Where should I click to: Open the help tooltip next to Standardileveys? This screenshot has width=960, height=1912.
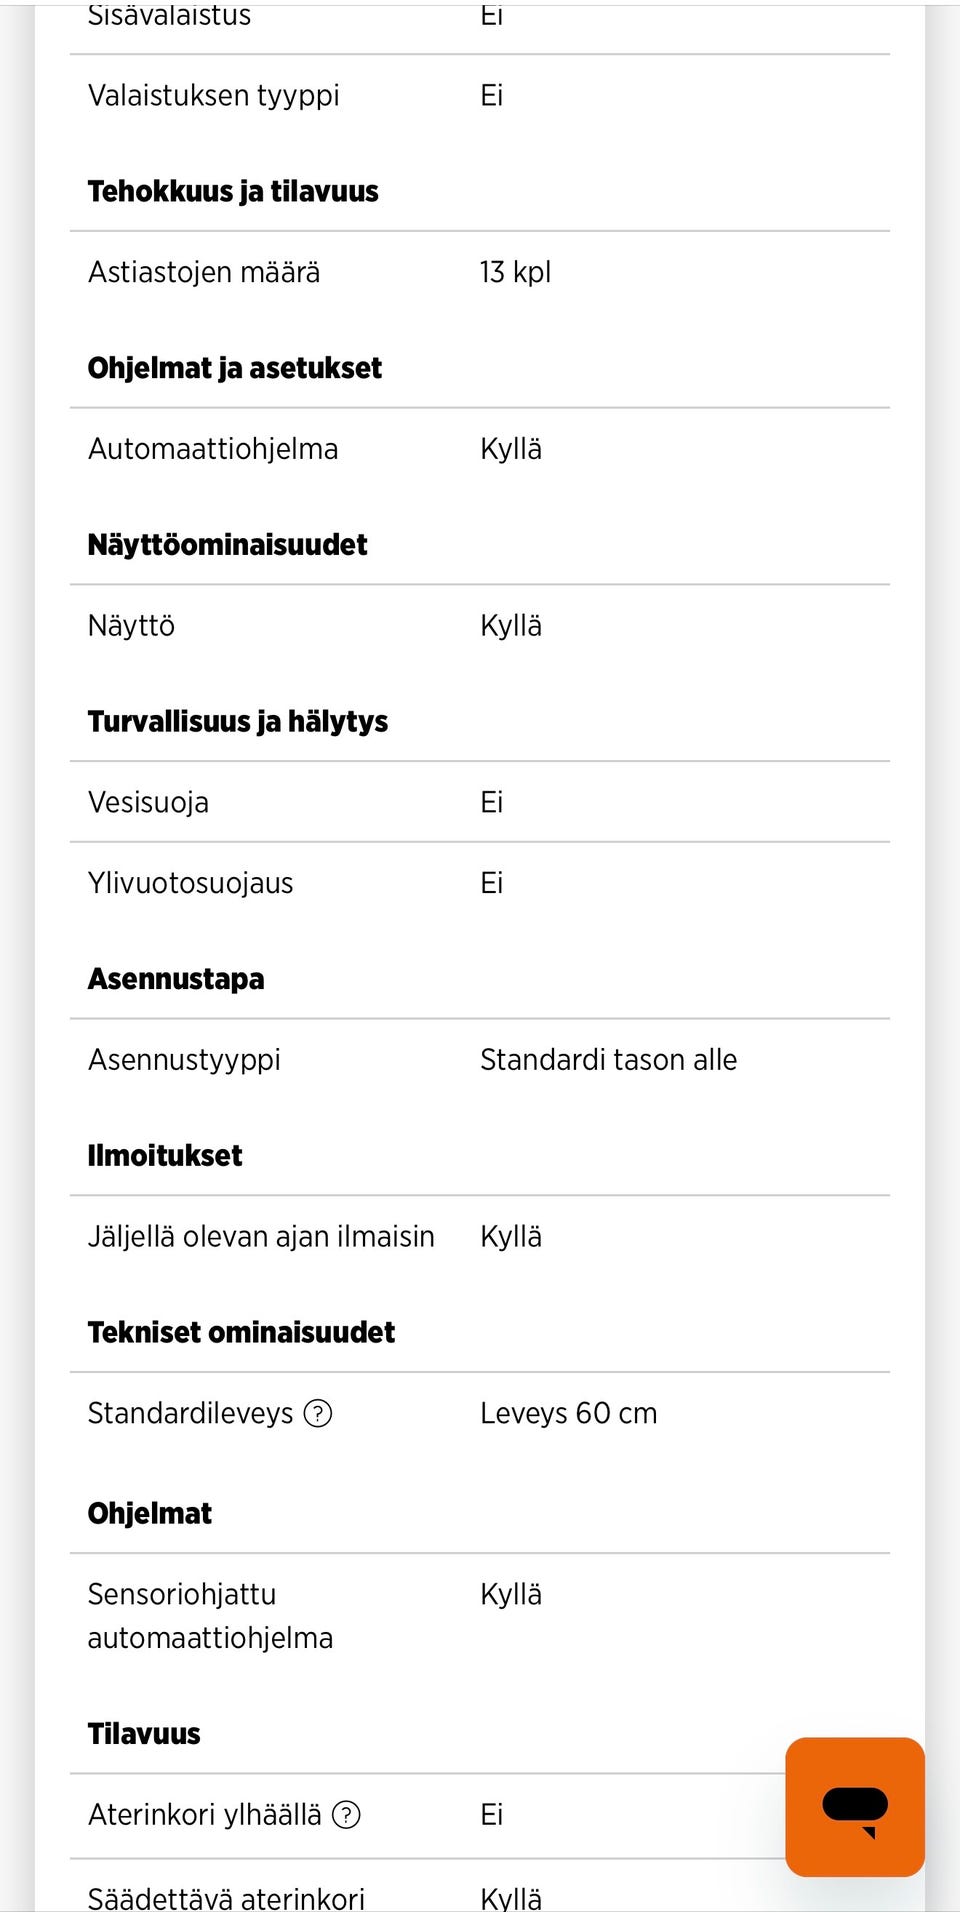(x=318, y=1413)
